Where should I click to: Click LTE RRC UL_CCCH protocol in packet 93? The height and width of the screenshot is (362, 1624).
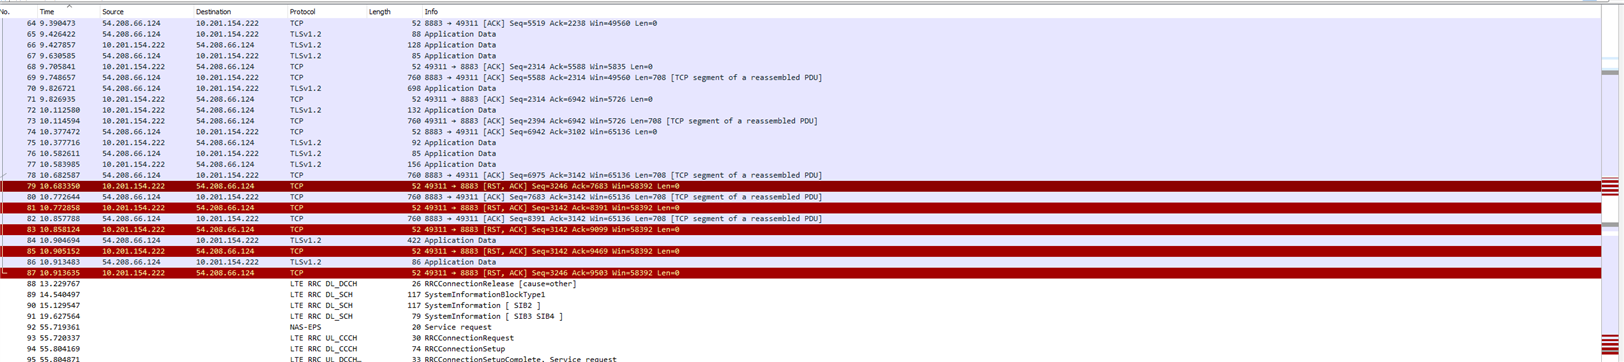[323, 338]
